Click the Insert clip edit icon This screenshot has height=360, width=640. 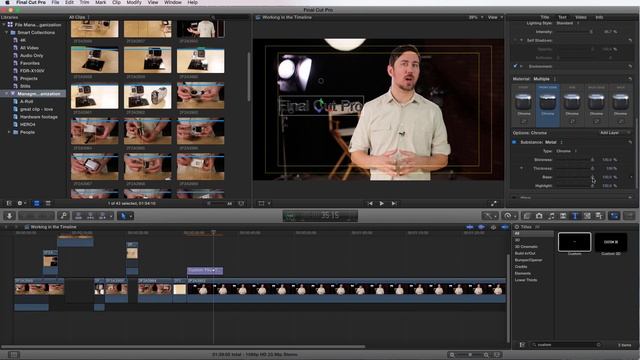pyautogui.click(x=90, y=216)
